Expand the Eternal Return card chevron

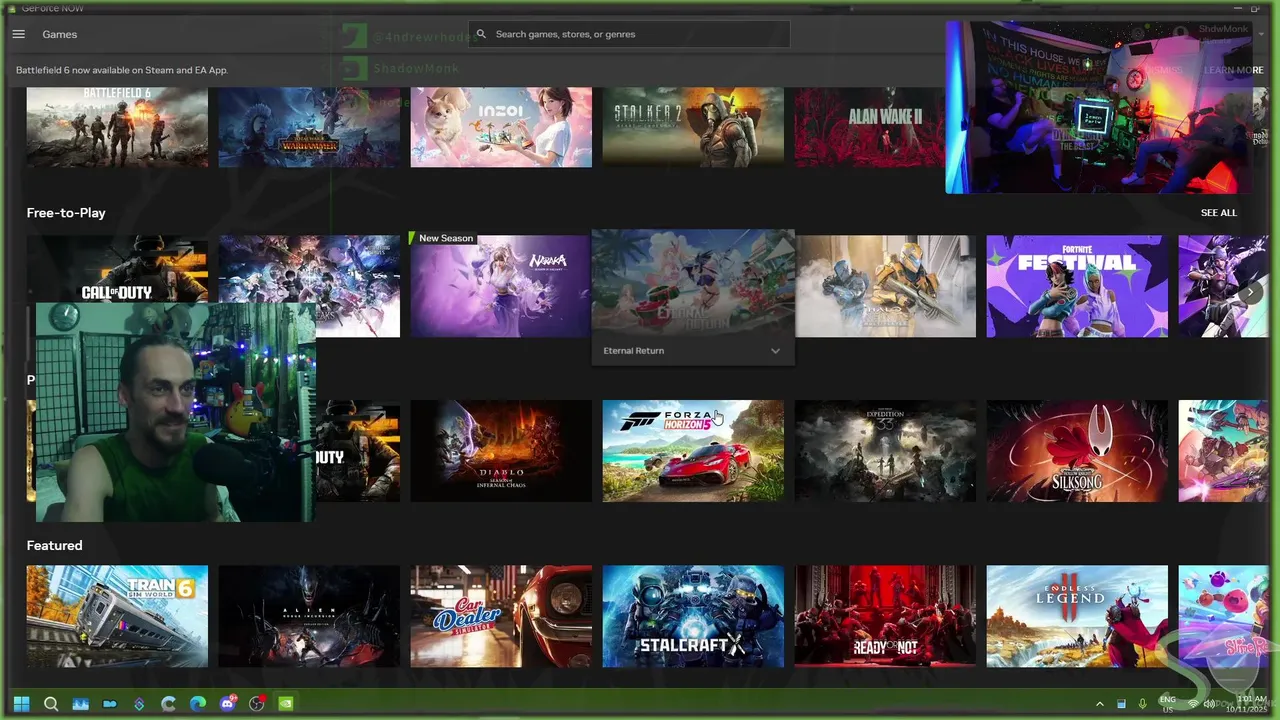point(775,351)
